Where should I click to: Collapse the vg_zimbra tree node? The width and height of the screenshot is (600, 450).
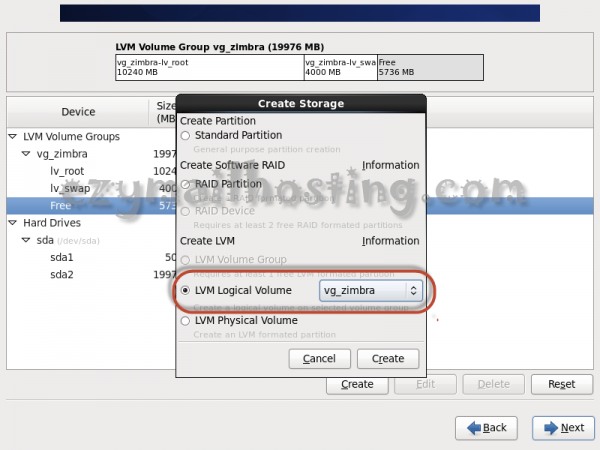26,154
